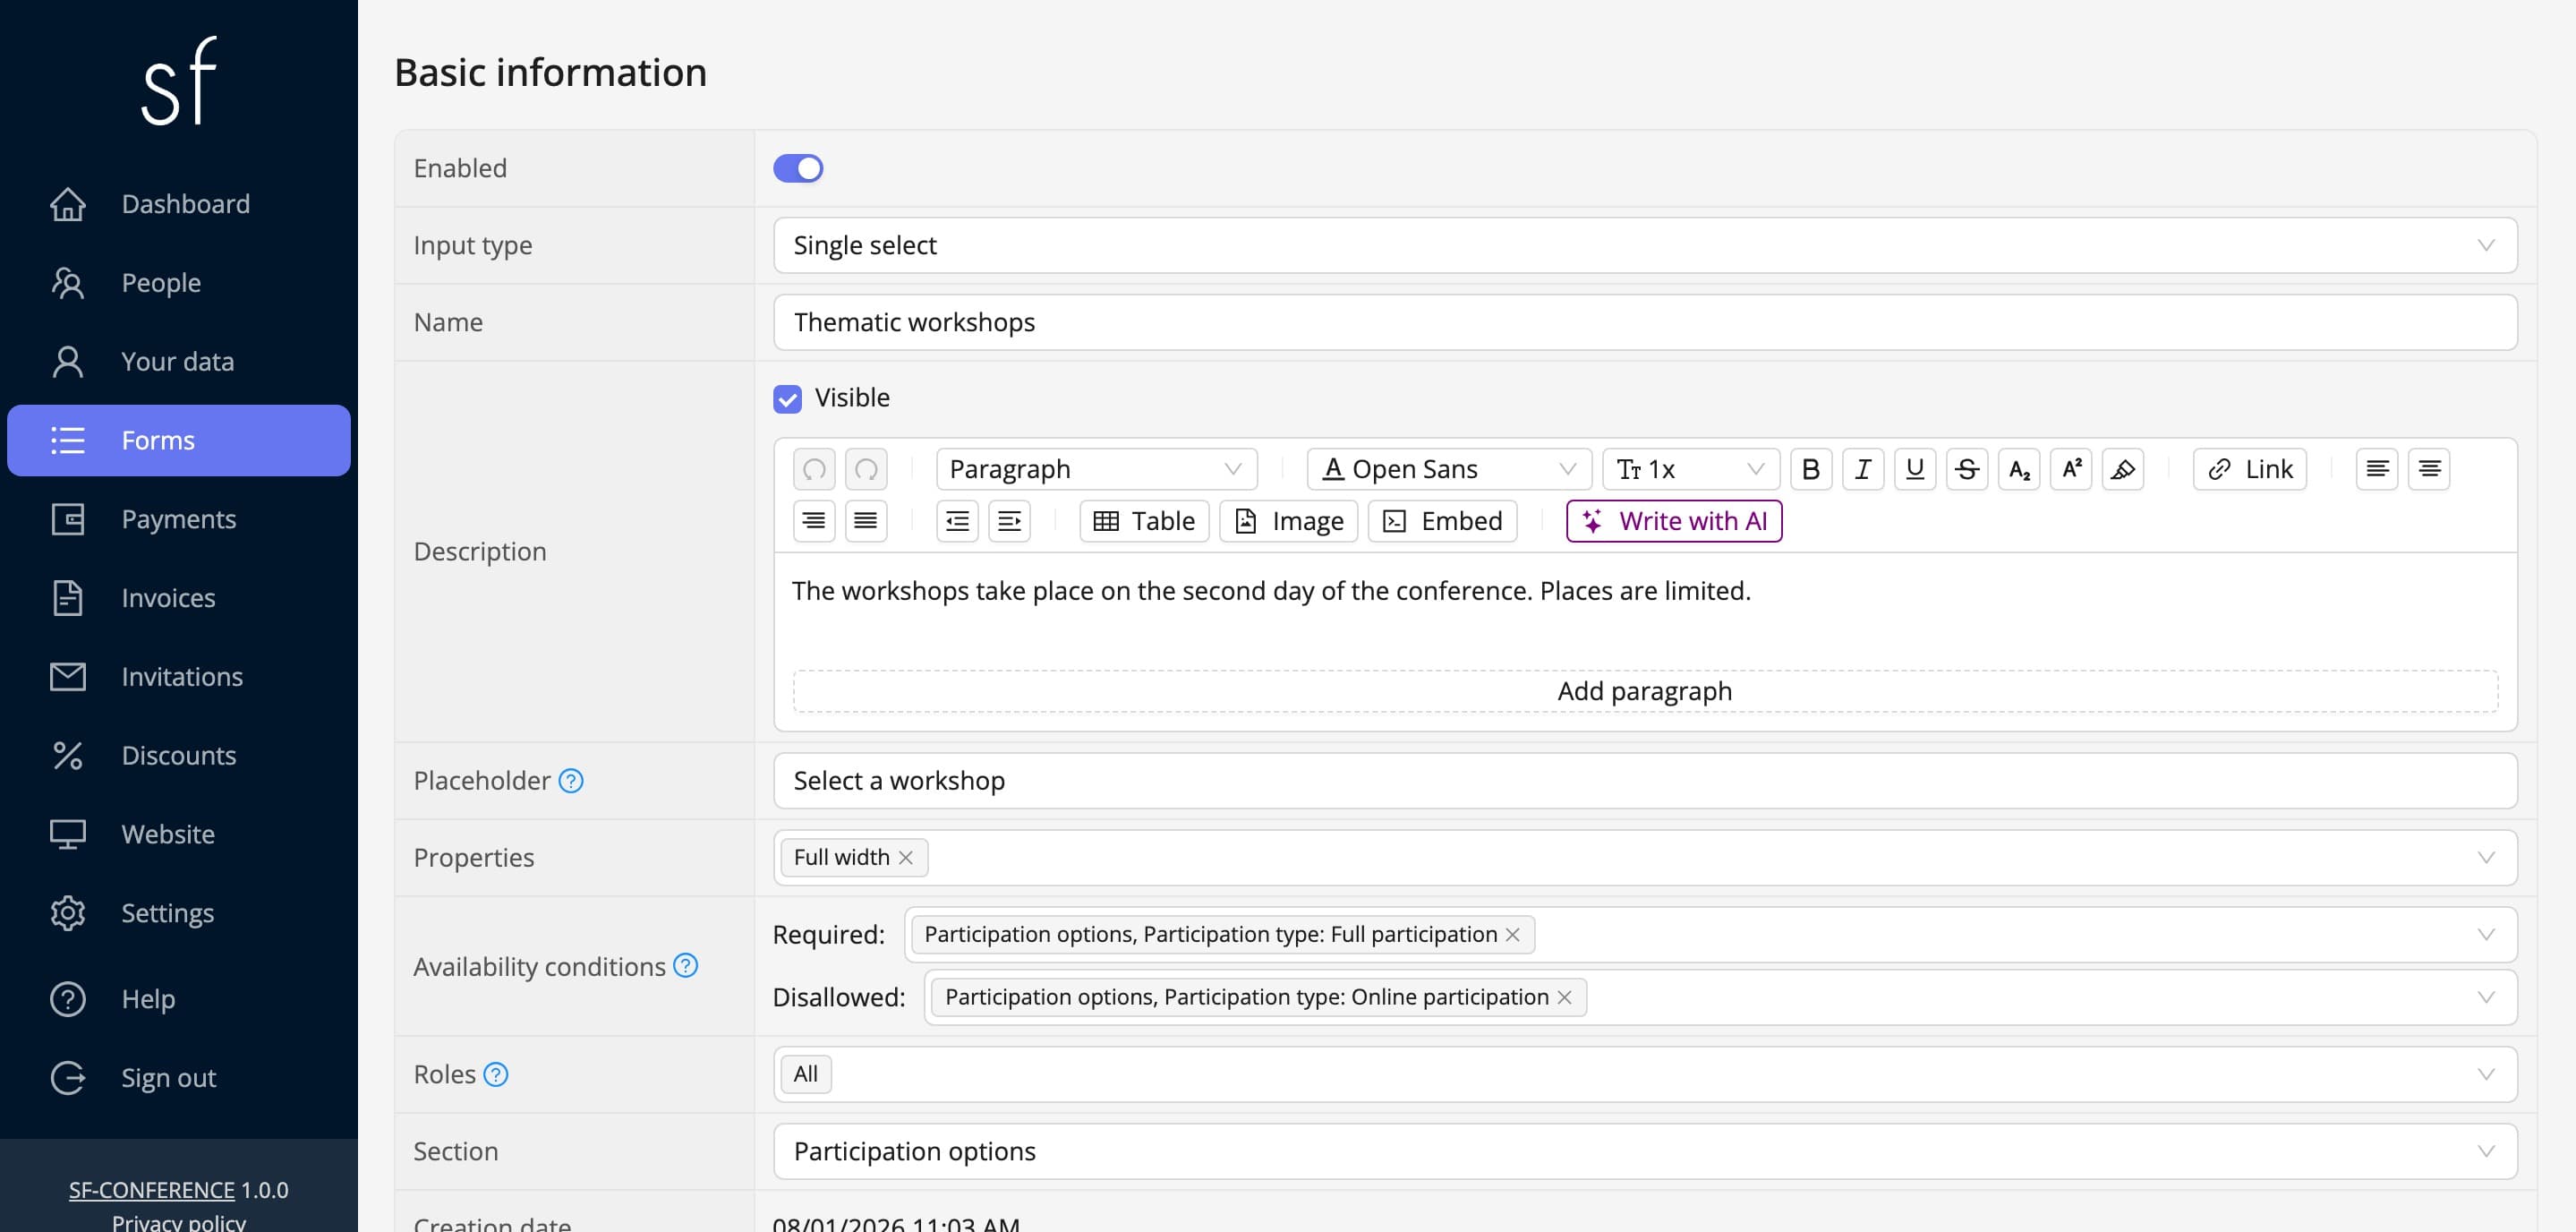Click Write with AI

pyautogui.click(x=1674, y=521)
